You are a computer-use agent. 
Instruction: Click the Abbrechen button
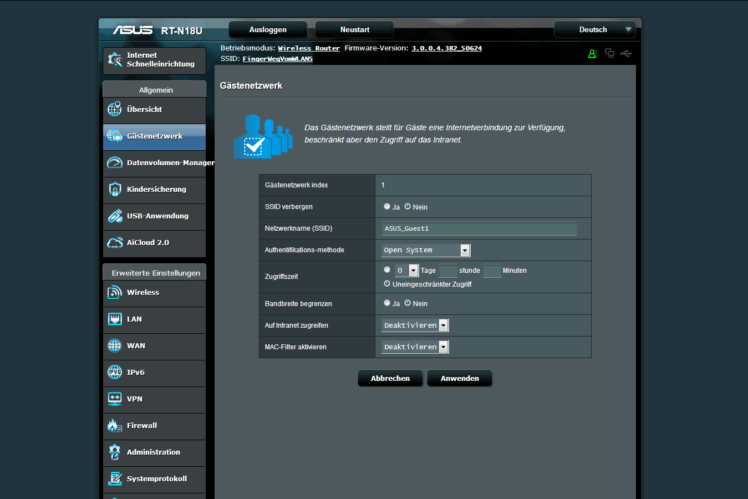(x=390, y=378)
